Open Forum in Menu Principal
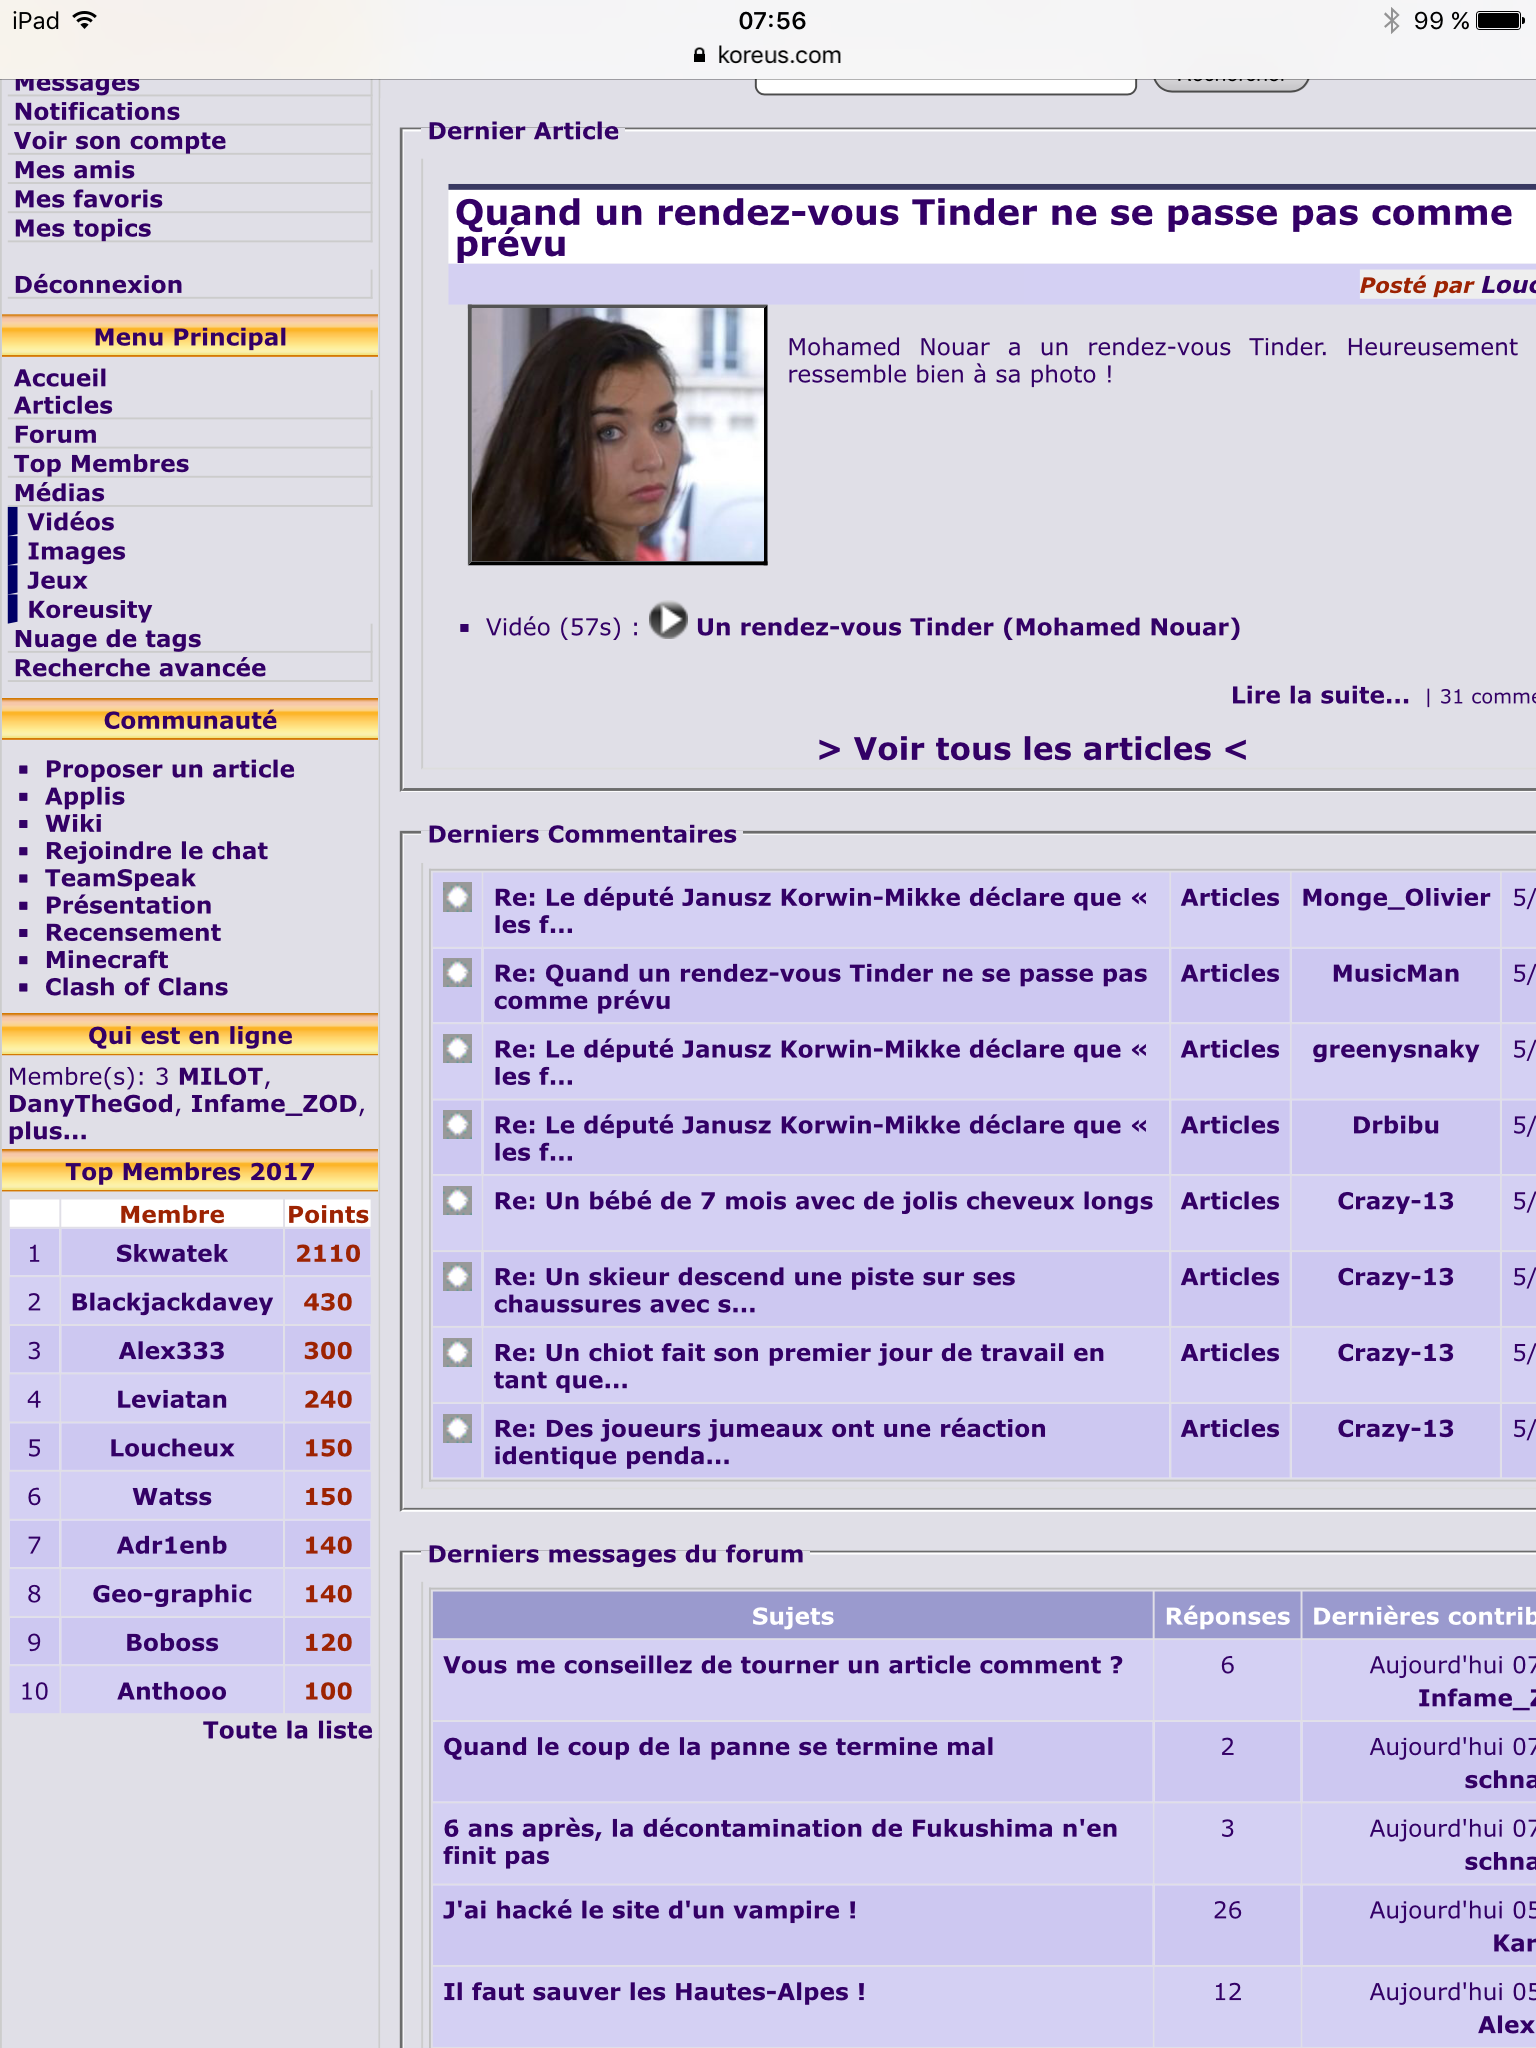 [56, 435]
